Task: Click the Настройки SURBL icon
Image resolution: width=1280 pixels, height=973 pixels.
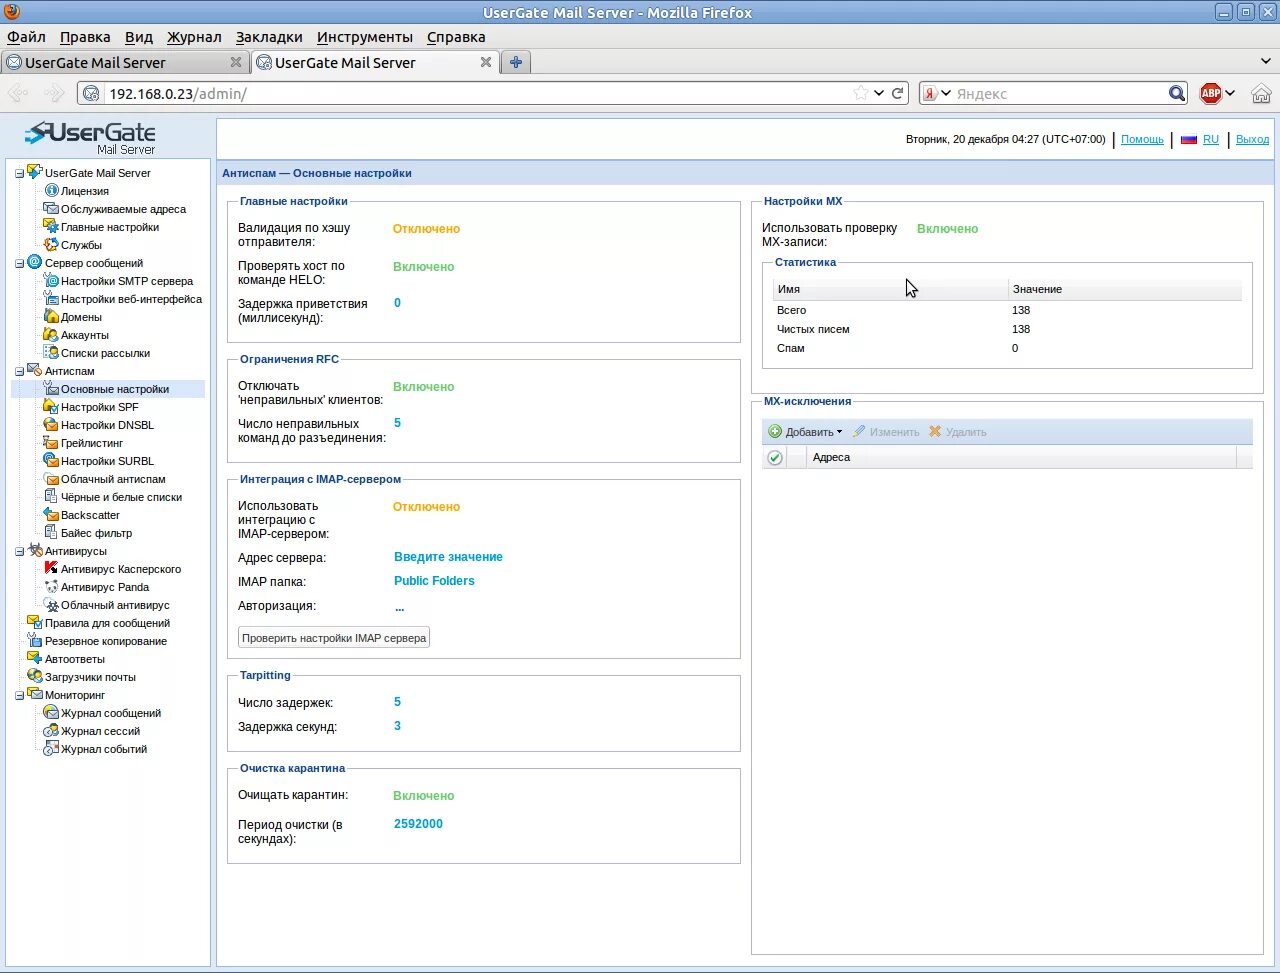Action: tap(51, 460)
